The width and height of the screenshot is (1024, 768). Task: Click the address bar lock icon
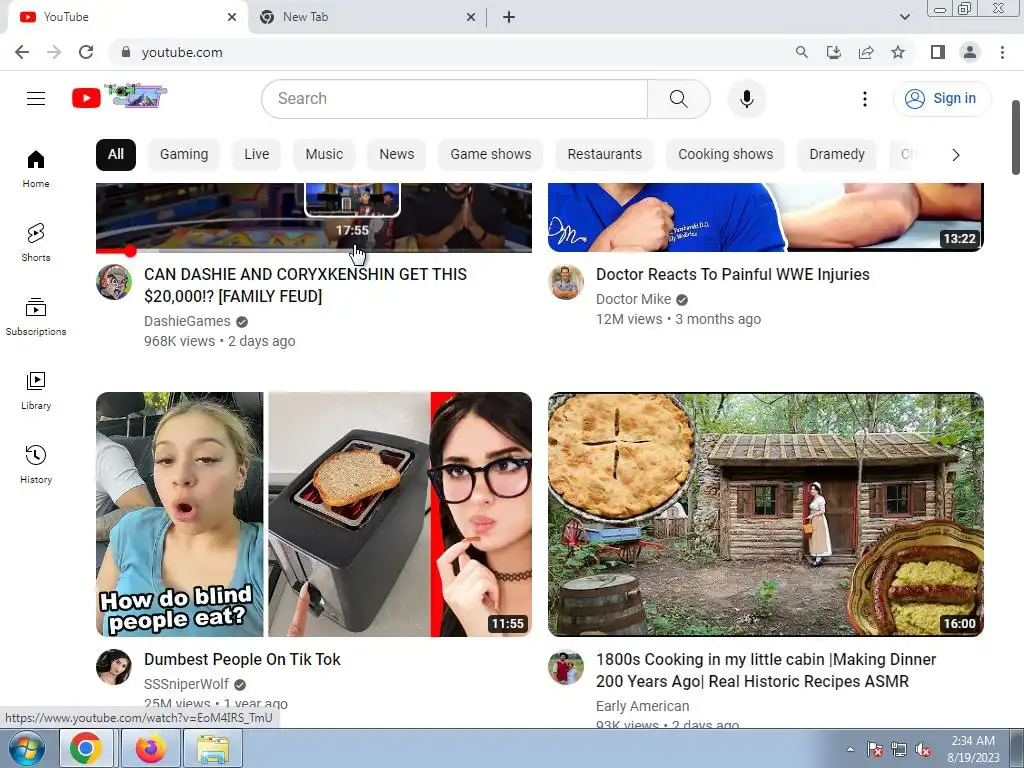coord(126,52)
